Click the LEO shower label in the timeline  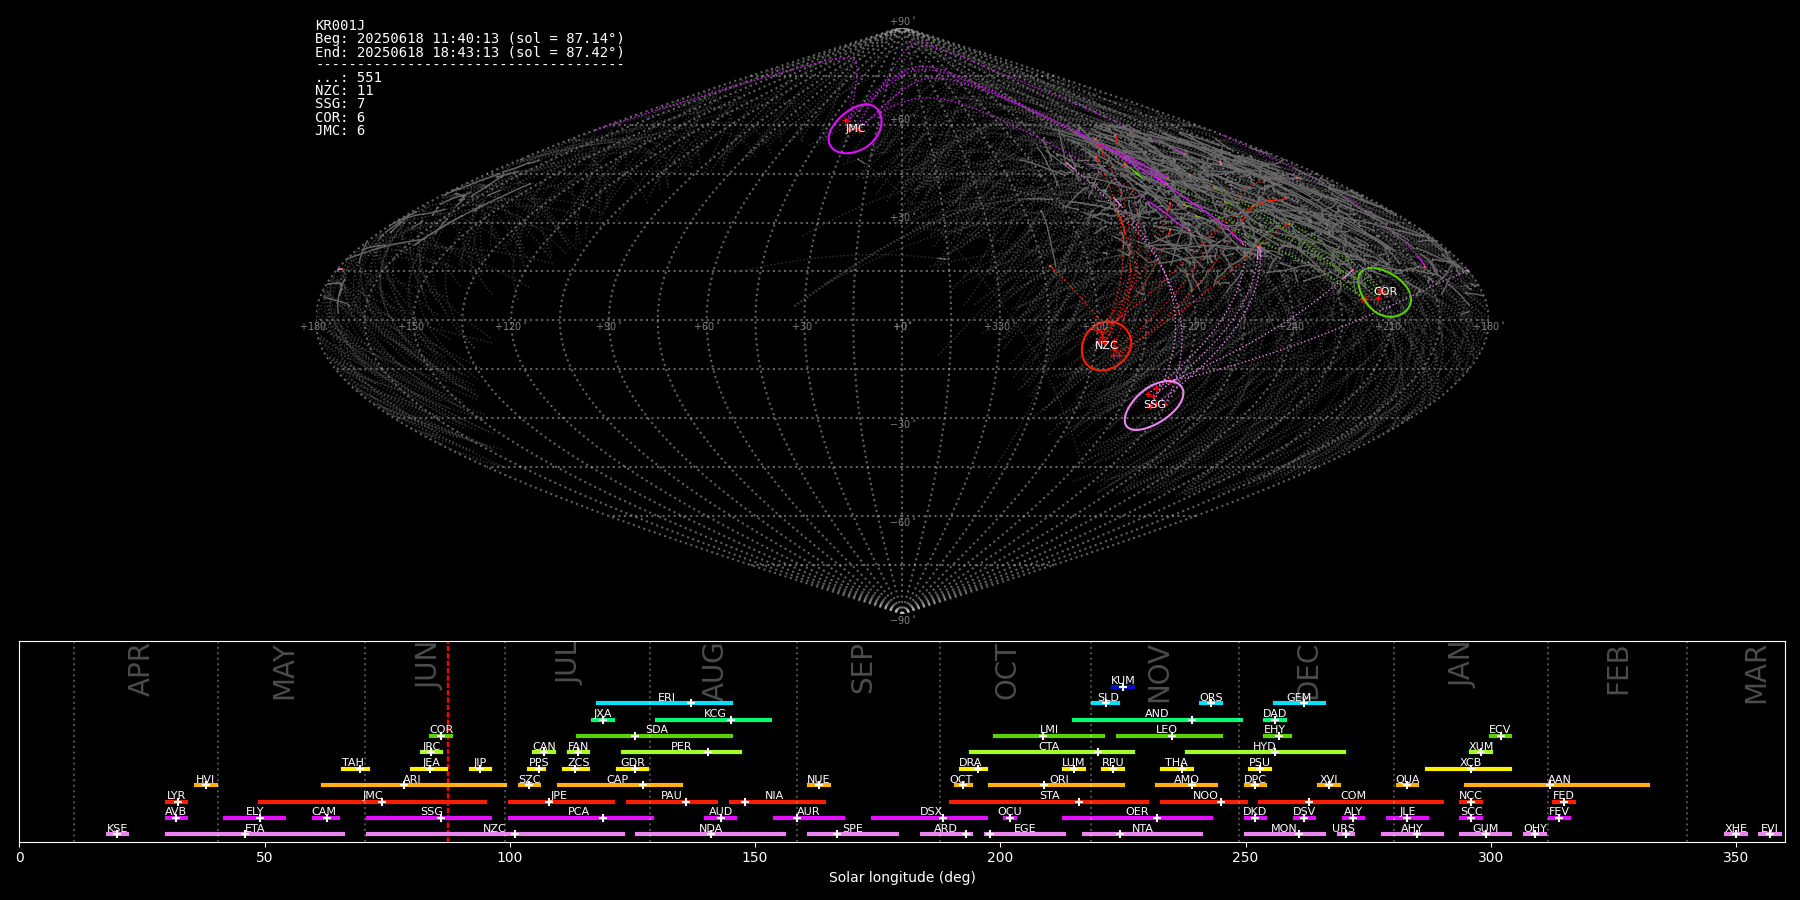(x=1166, y=730)
